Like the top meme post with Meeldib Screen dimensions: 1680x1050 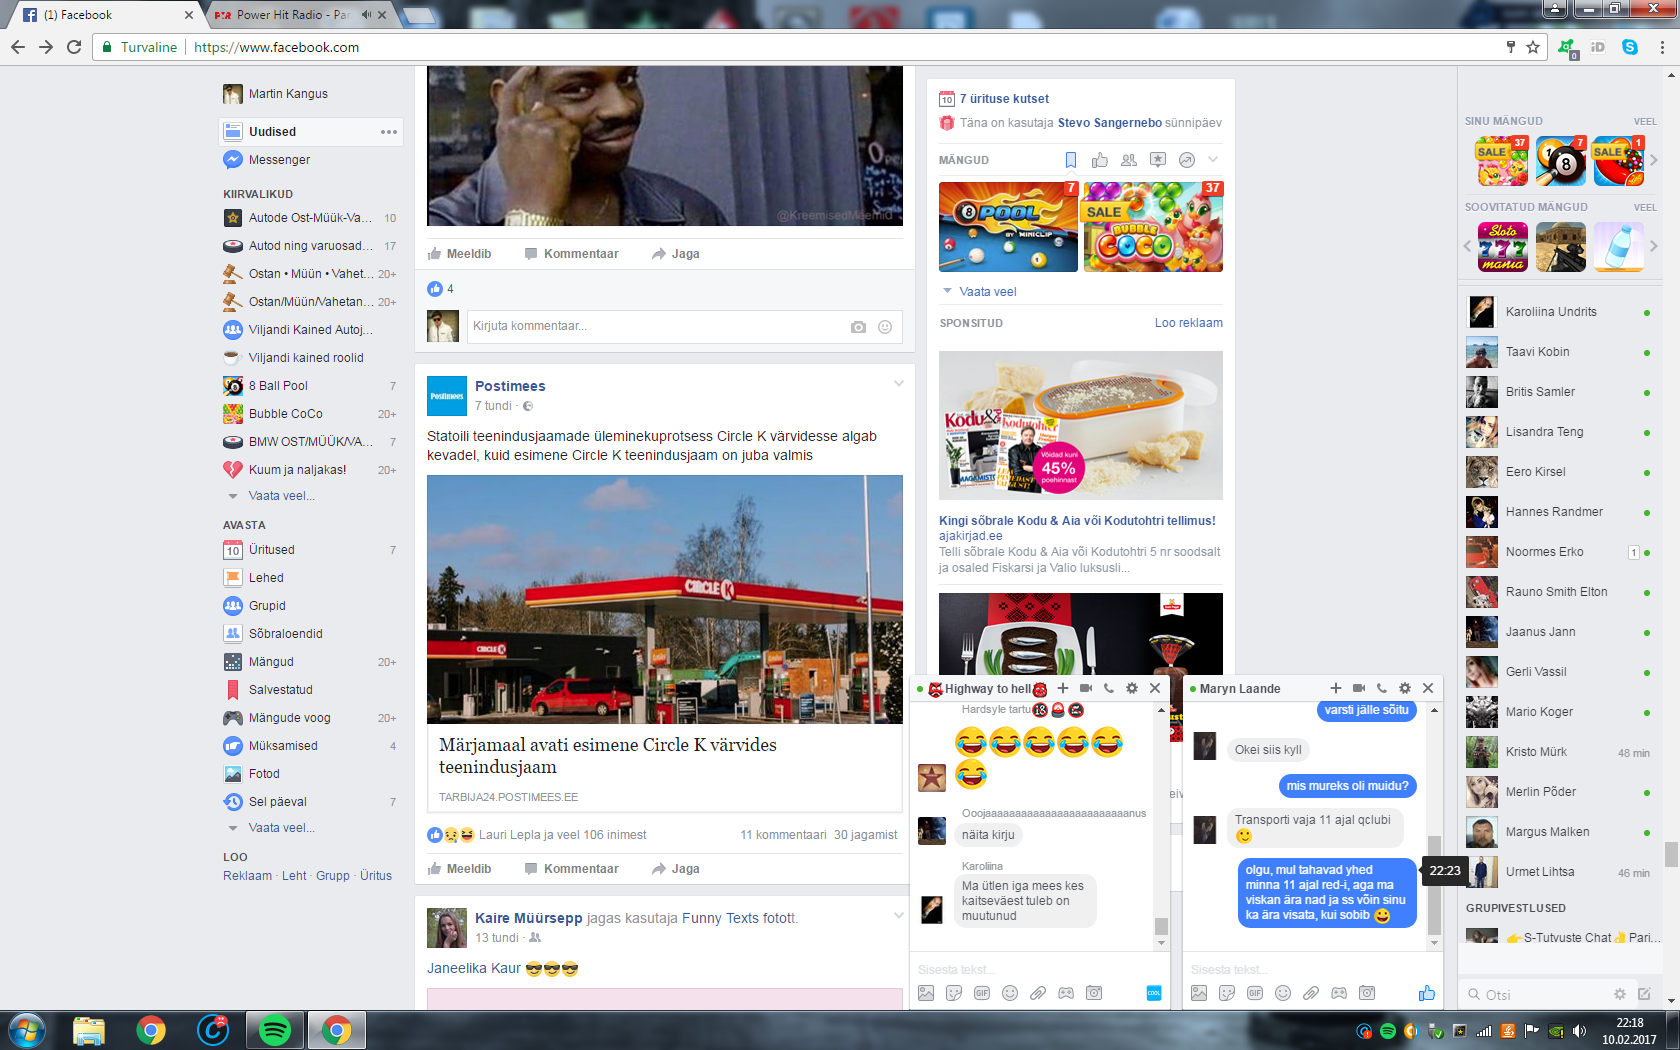(x=459, y=254)
